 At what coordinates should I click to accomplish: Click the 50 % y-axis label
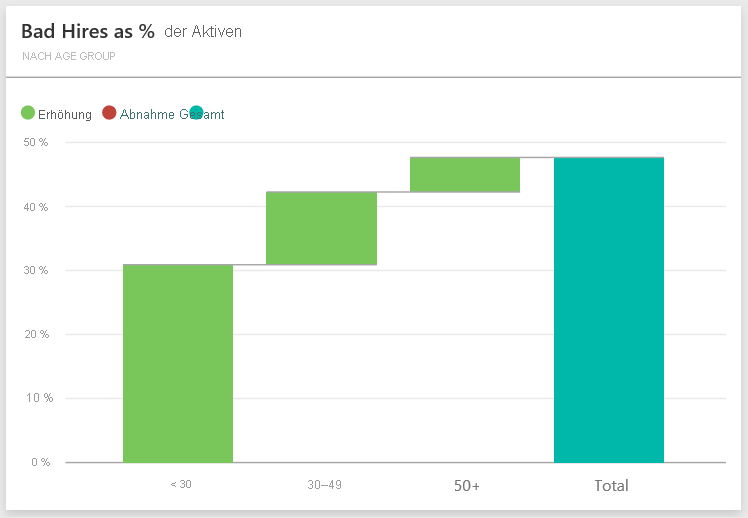38,142
